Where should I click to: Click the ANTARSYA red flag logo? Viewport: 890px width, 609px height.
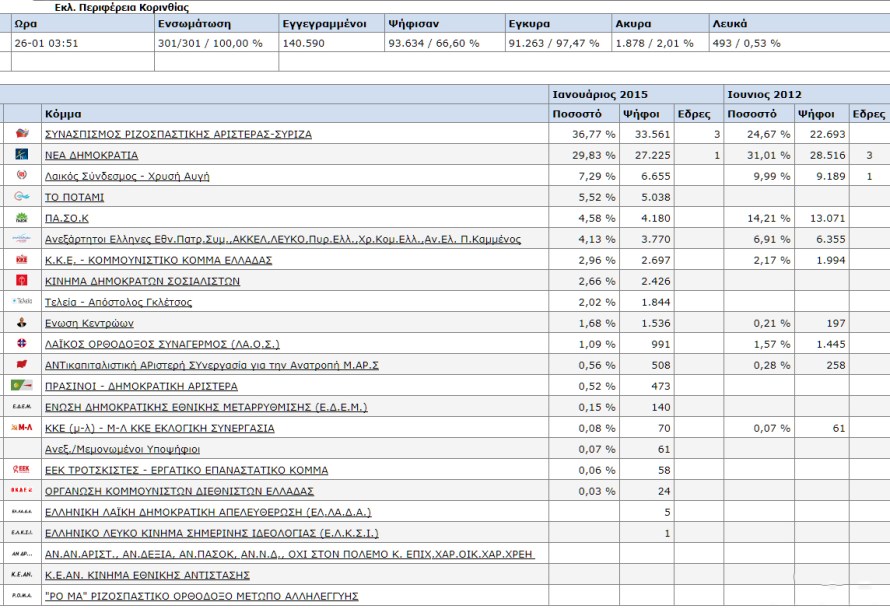coord(22,365)
